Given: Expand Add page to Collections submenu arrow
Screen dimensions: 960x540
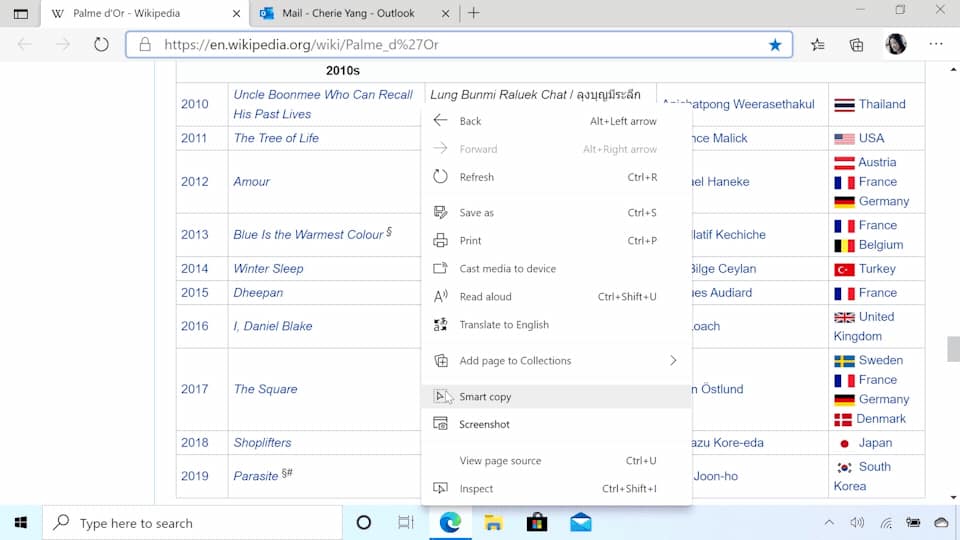Looking at the screenshot, I should [673, 361].
